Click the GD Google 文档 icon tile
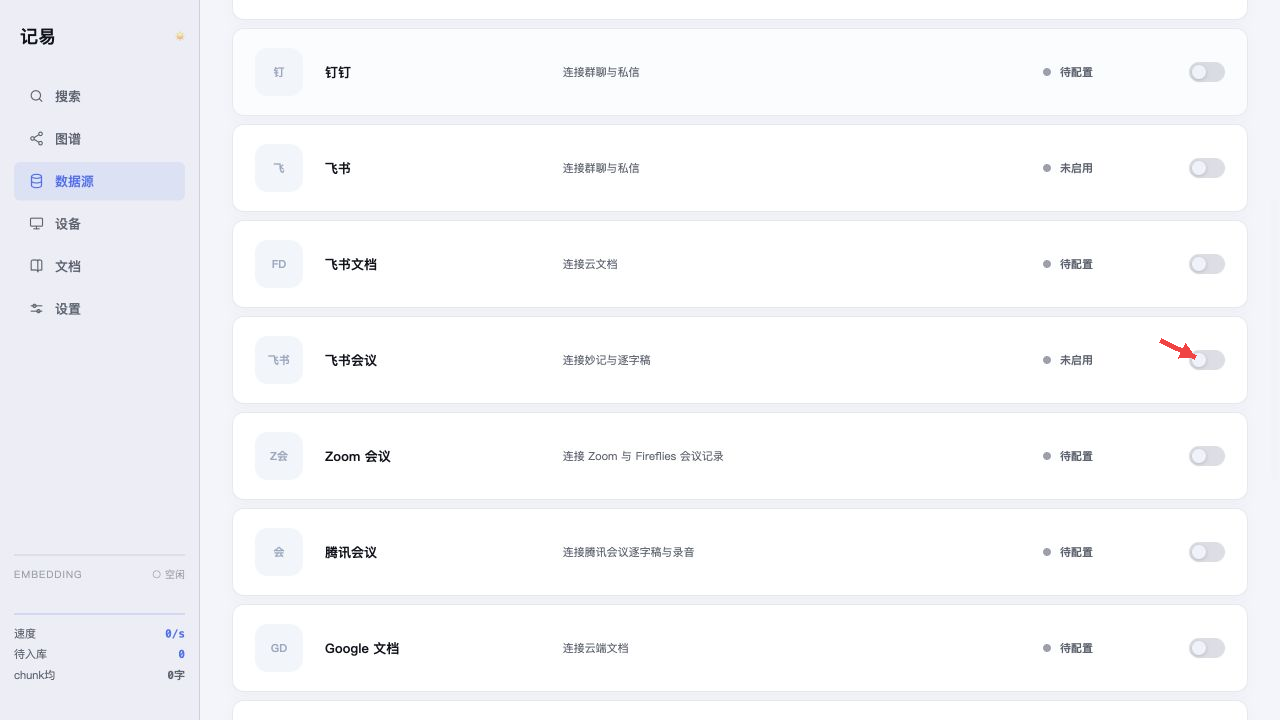This screenshot has height=720, width=1280. pyautogui.click(x=279, y=648)
